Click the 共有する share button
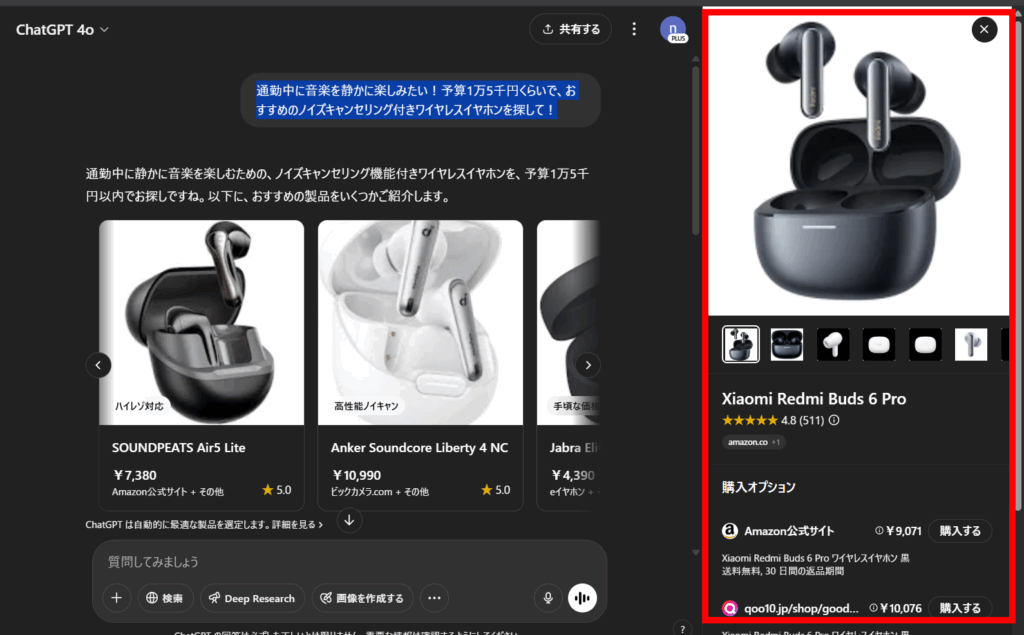This screenshot has height=635, width=1024. [x=571, y=29]
